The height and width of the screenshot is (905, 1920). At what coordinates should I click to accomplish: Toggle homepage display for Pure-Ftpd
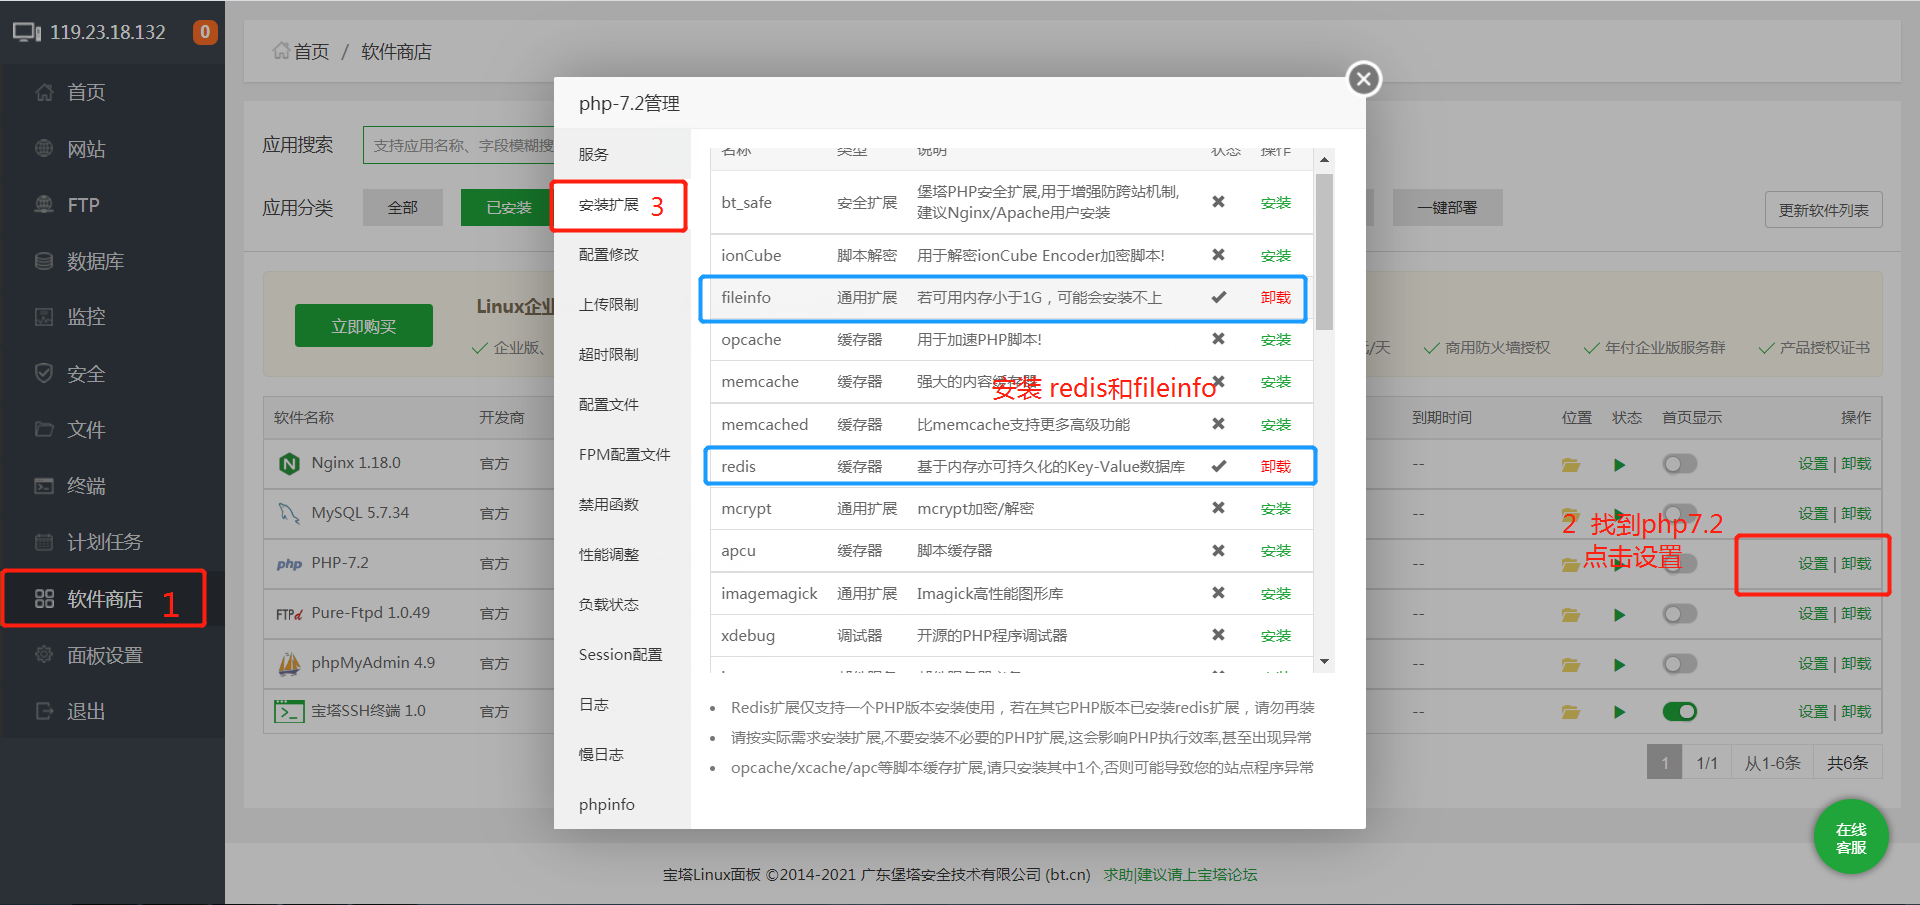click(x=1680, y=614)
